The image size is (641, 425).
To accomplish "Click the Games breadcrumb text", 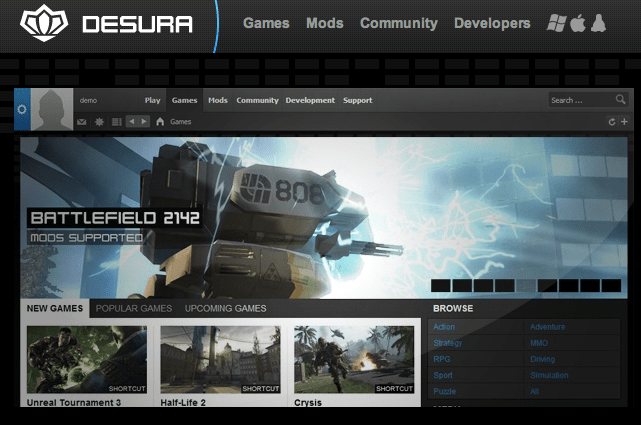I will pos(181,122).
